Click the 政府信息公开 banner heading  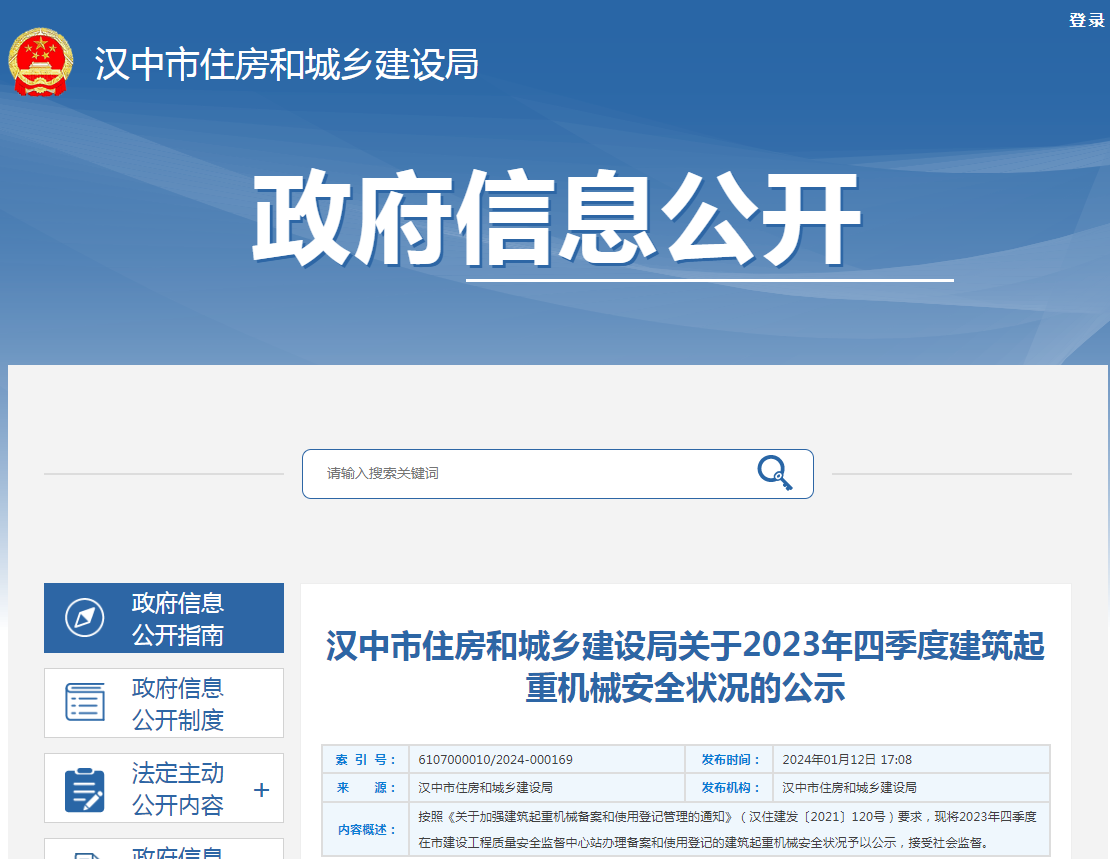point(556,218)
